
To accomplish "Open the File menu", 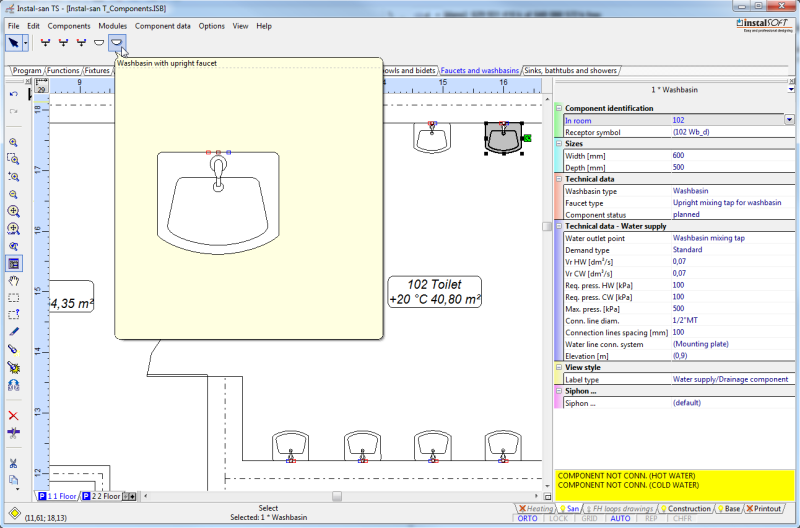I will tap(14, 26).
